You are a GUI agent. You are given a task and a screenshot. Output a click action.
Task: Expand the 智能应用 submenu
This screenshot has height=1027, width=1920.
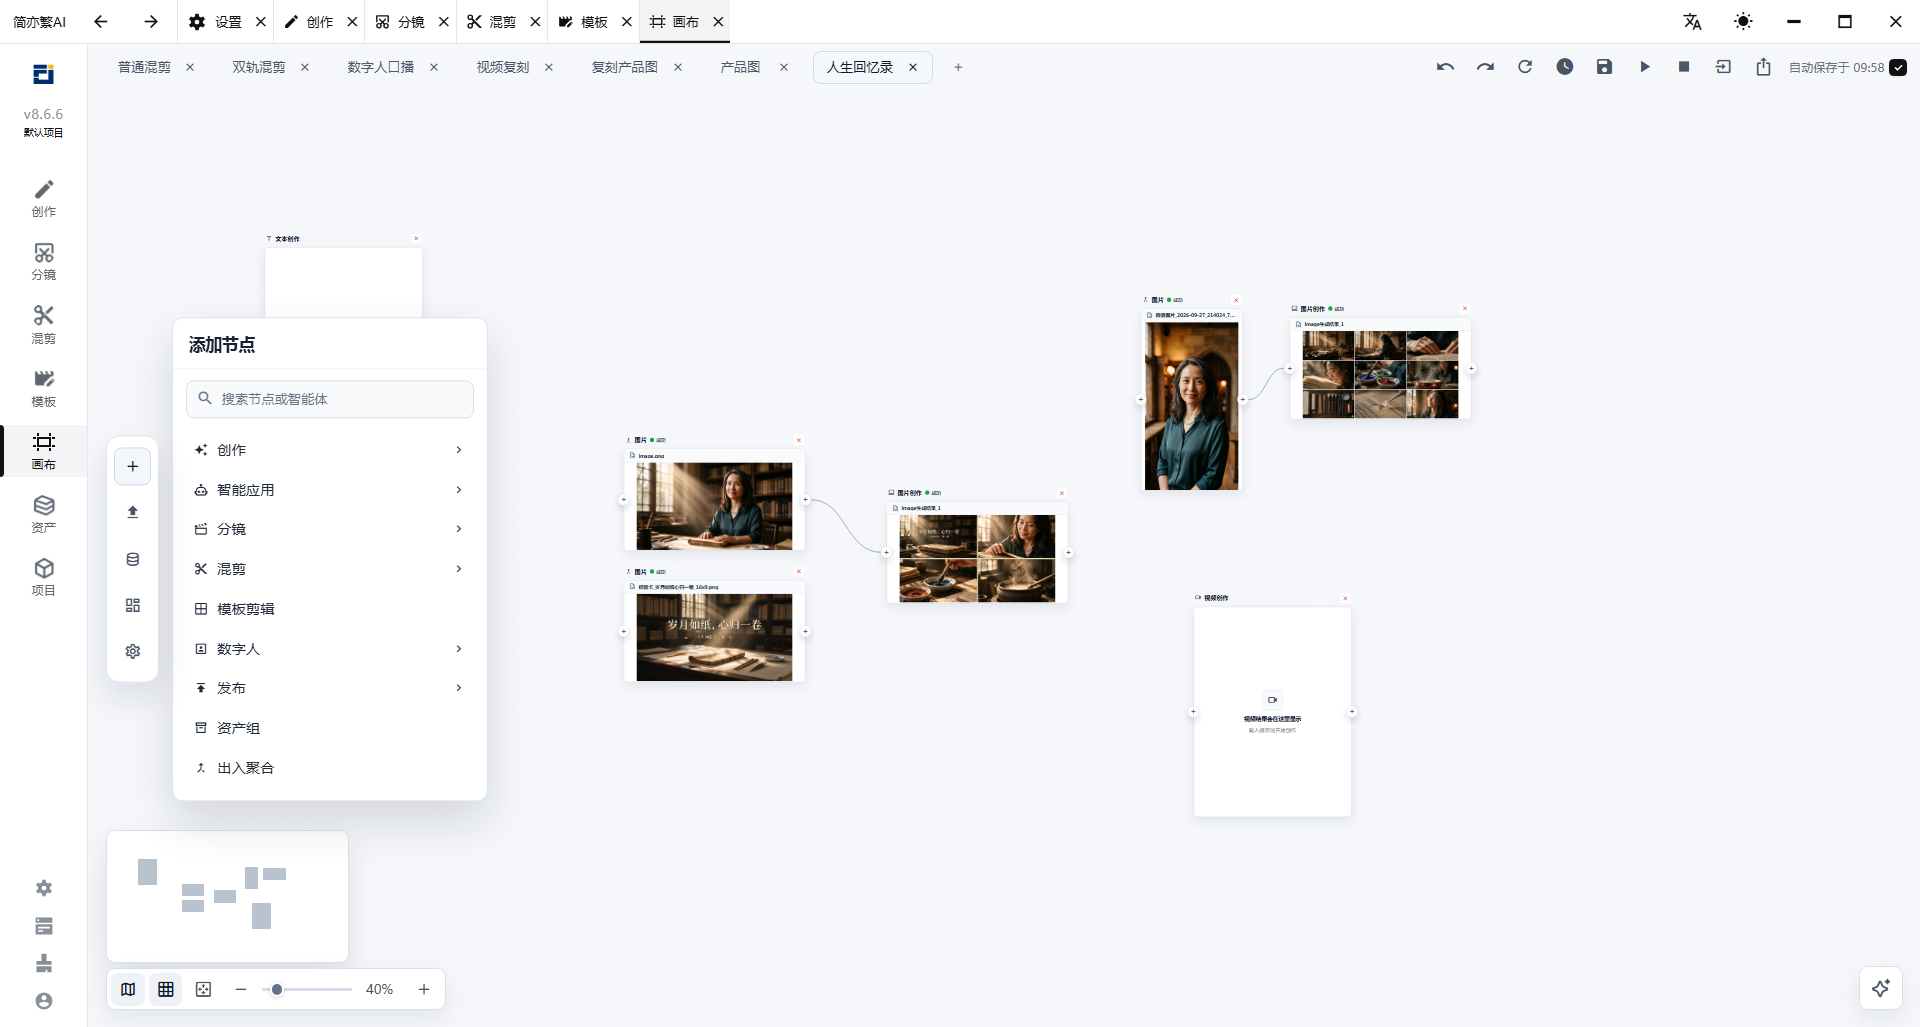coord(330,490)
